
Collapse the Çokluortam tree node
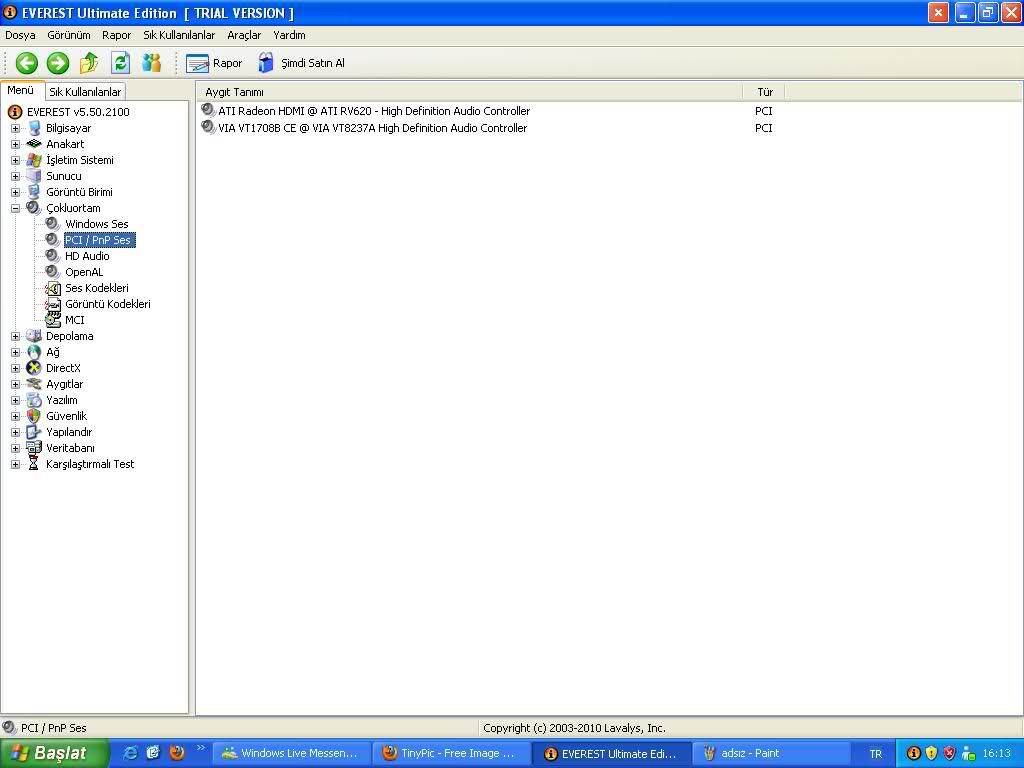pos(15,208)
